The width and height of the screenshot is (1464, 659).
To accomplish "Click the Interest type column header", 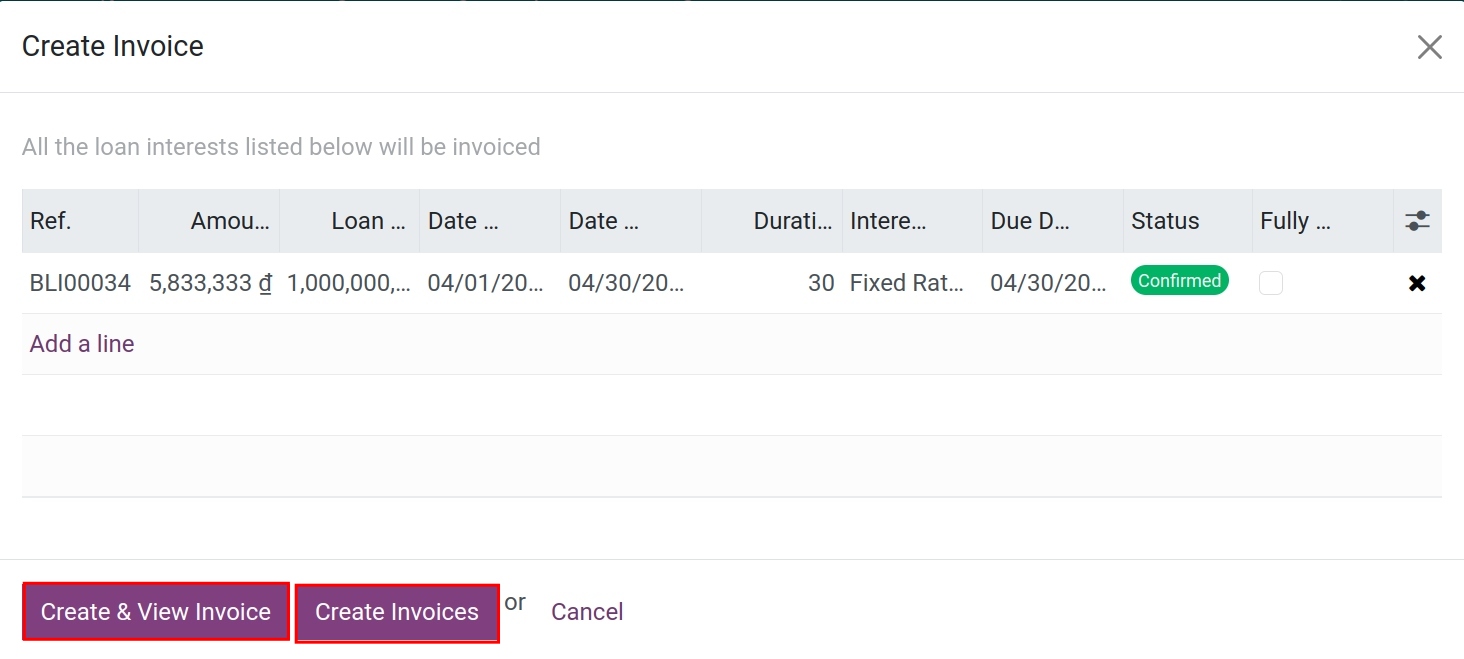I will 912,221.
